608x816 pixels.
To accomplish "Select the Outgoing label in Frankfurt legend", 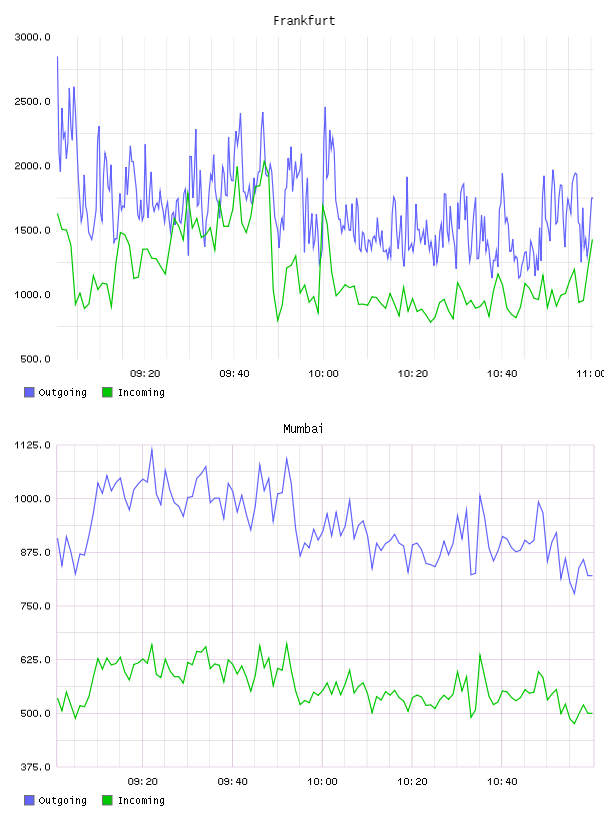I will click(62, 393).
